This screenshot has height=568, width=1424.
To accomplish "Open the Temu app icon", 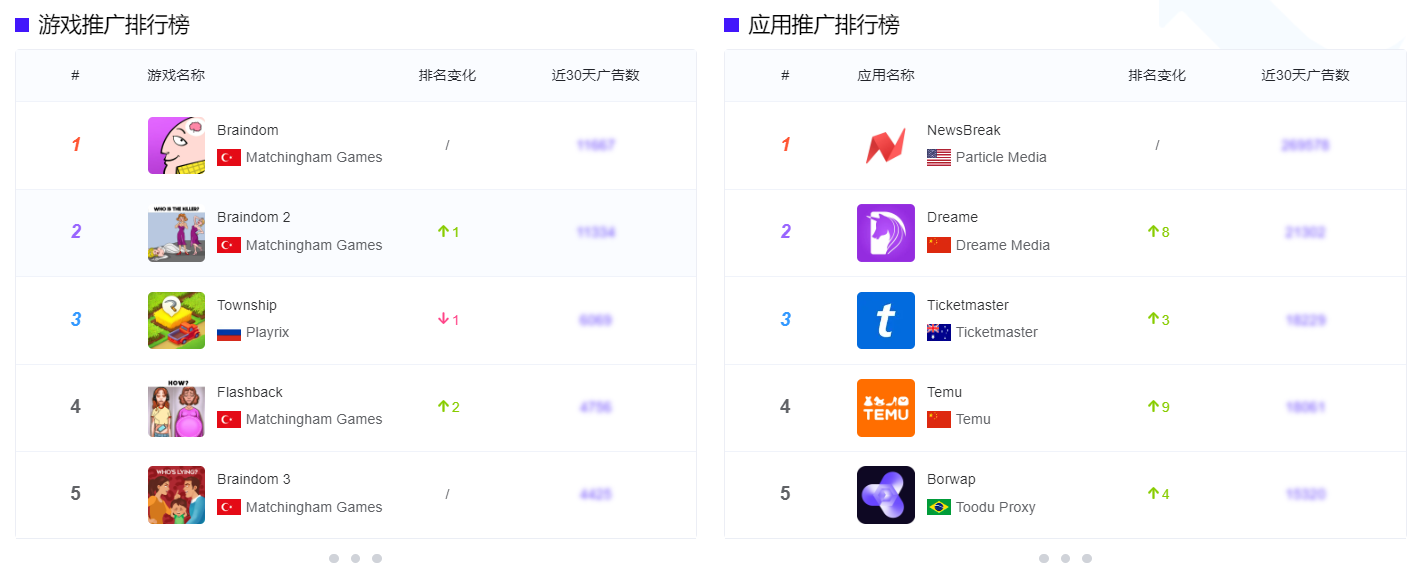I will [x=886, y=407].
